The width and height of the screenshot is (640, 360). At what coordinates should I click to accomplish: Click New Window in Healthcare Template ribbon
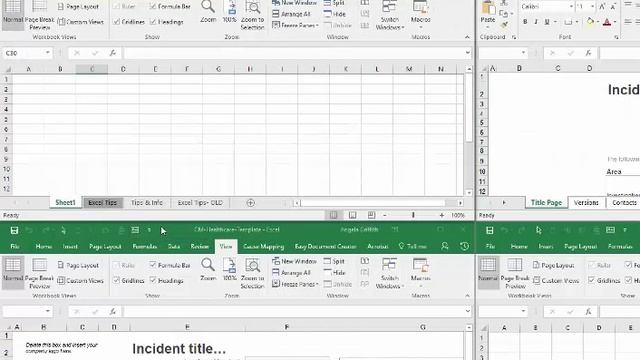click(x=294, y=261)
